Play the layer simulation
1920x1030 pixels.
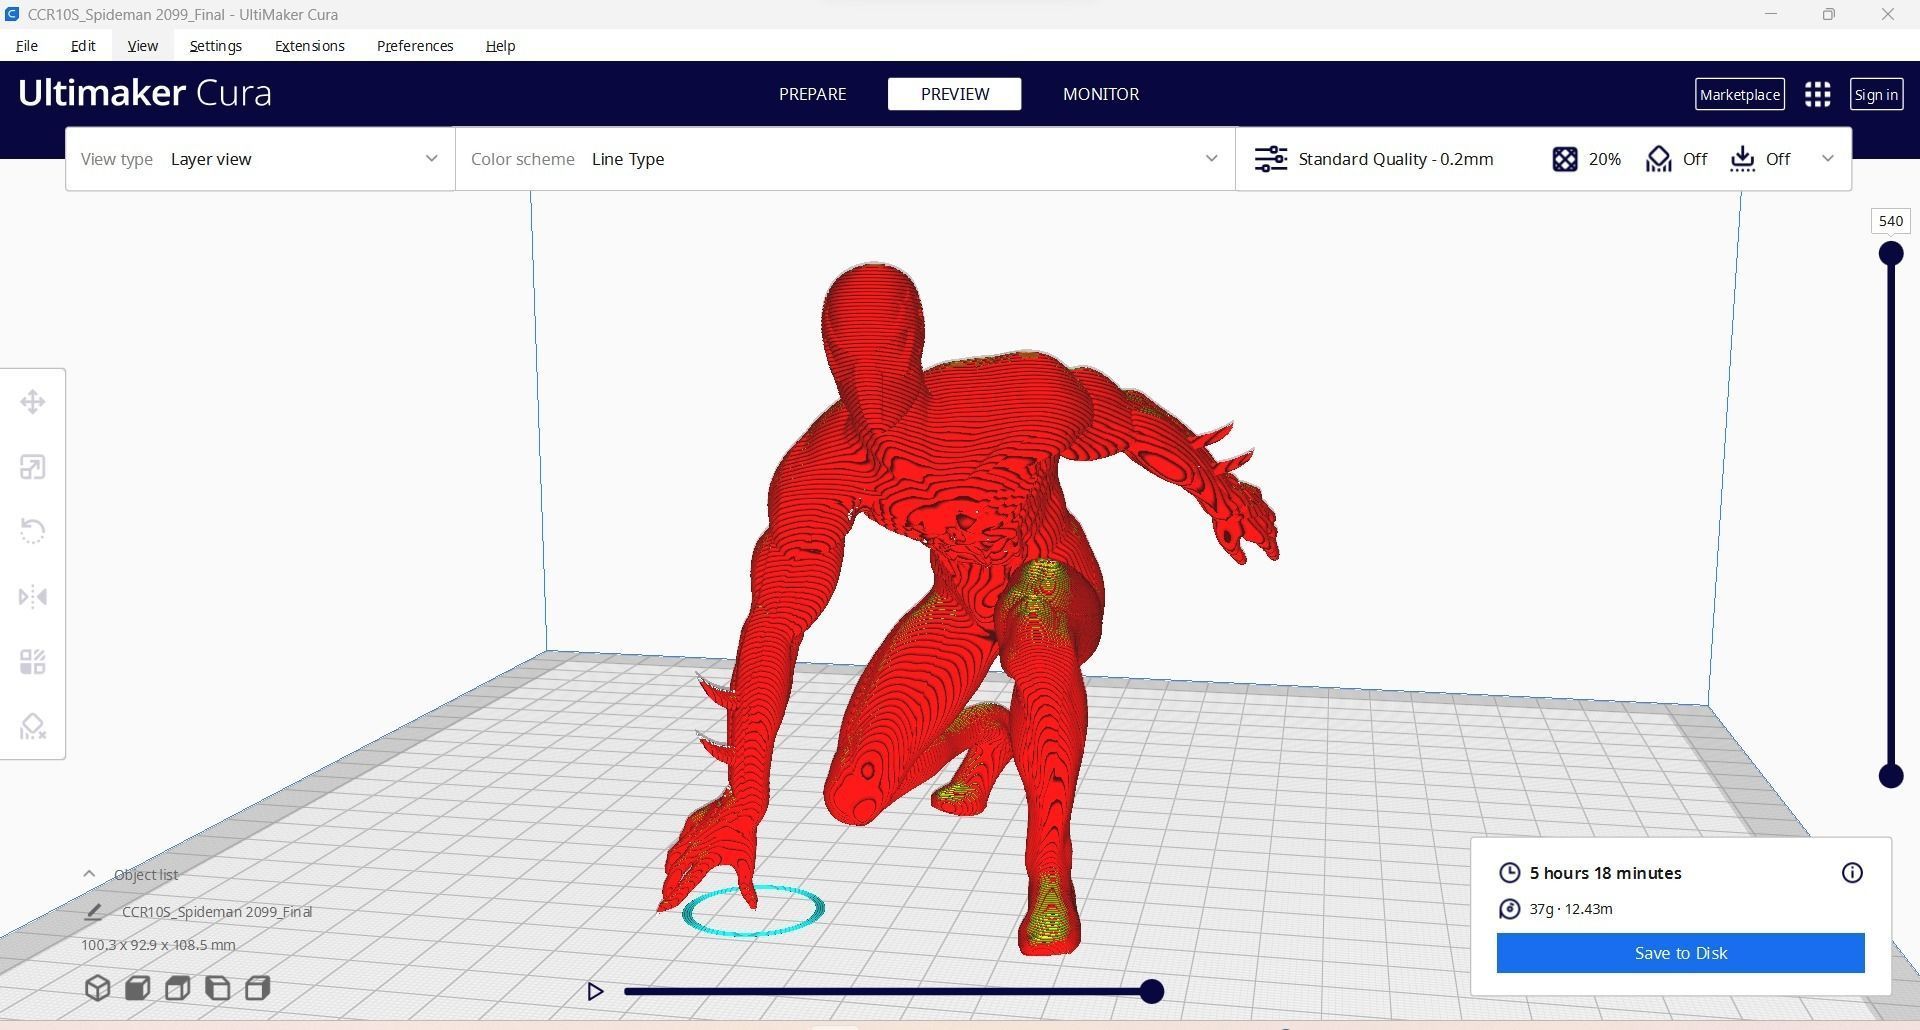(595, 991)
